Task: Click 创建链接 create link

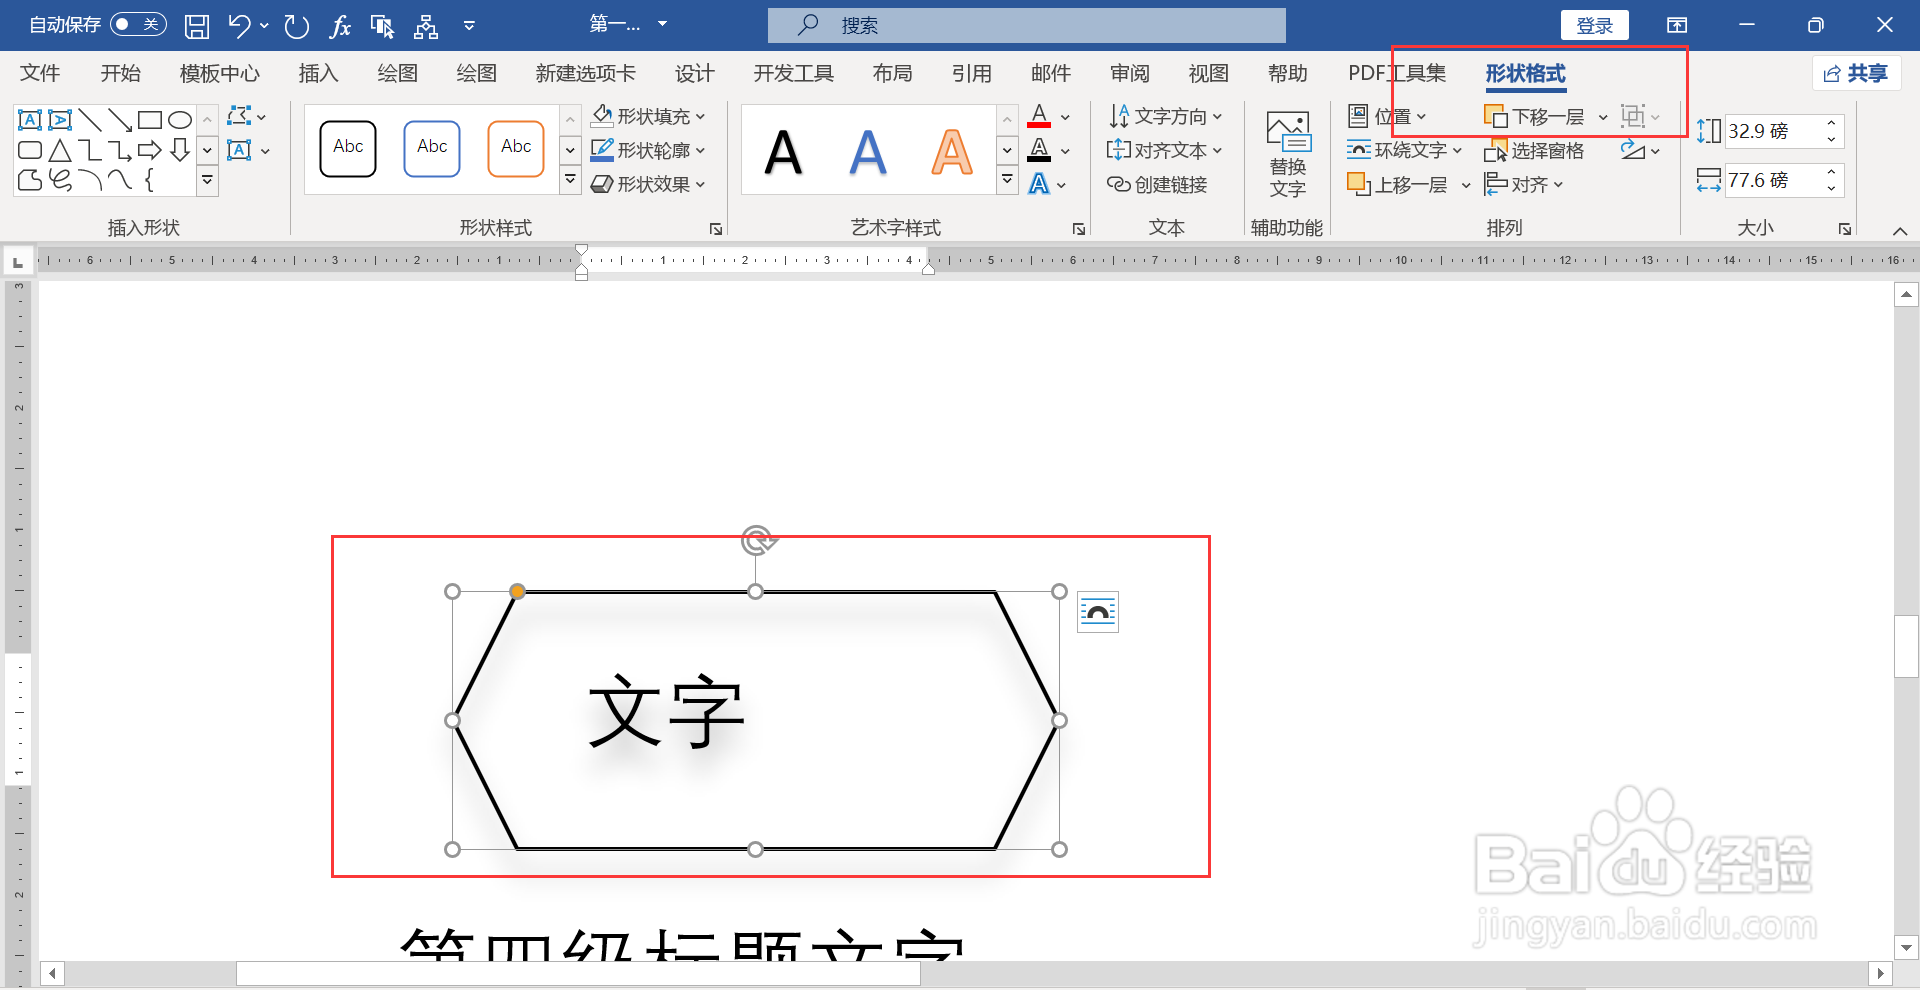Action: [1157, 185]
